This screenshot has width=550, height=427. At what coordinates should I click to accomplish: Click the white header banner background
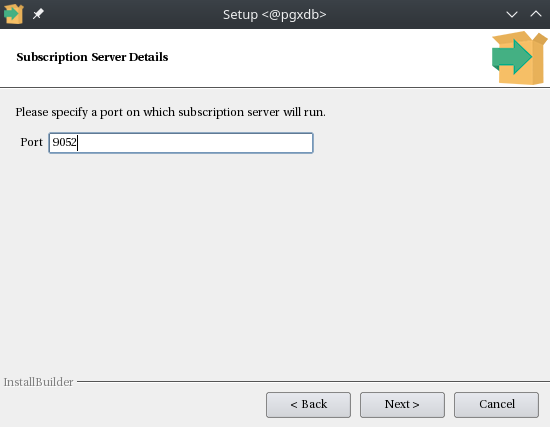pos(316,58)
